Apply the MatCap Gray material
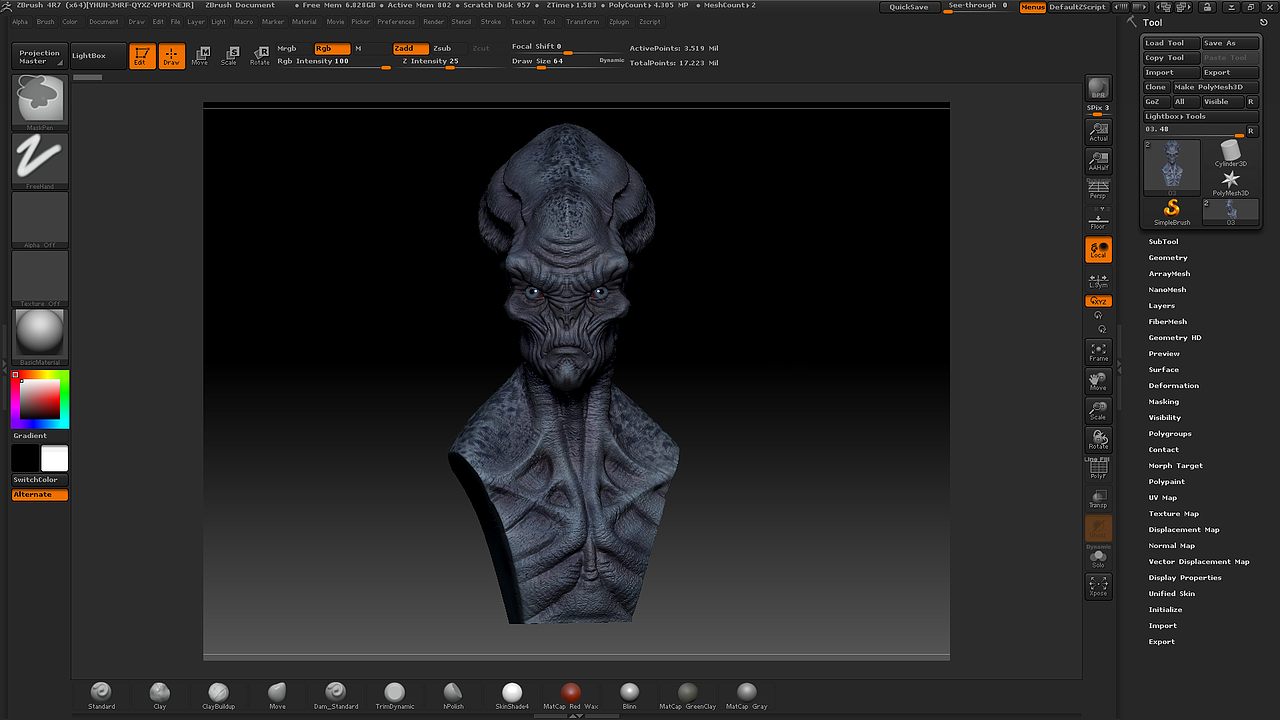Image resolution: width=1280 pixels, height=720 pixels. (746, 696)
